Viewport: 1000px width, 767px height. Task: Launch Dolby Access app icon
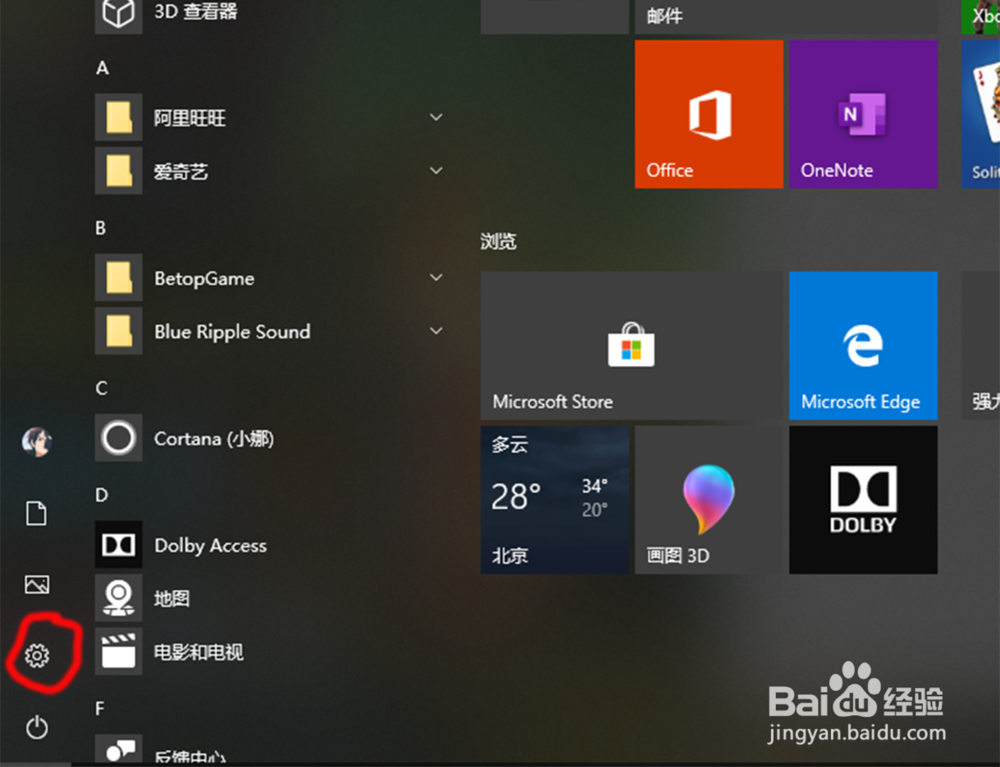coord(119,545)
